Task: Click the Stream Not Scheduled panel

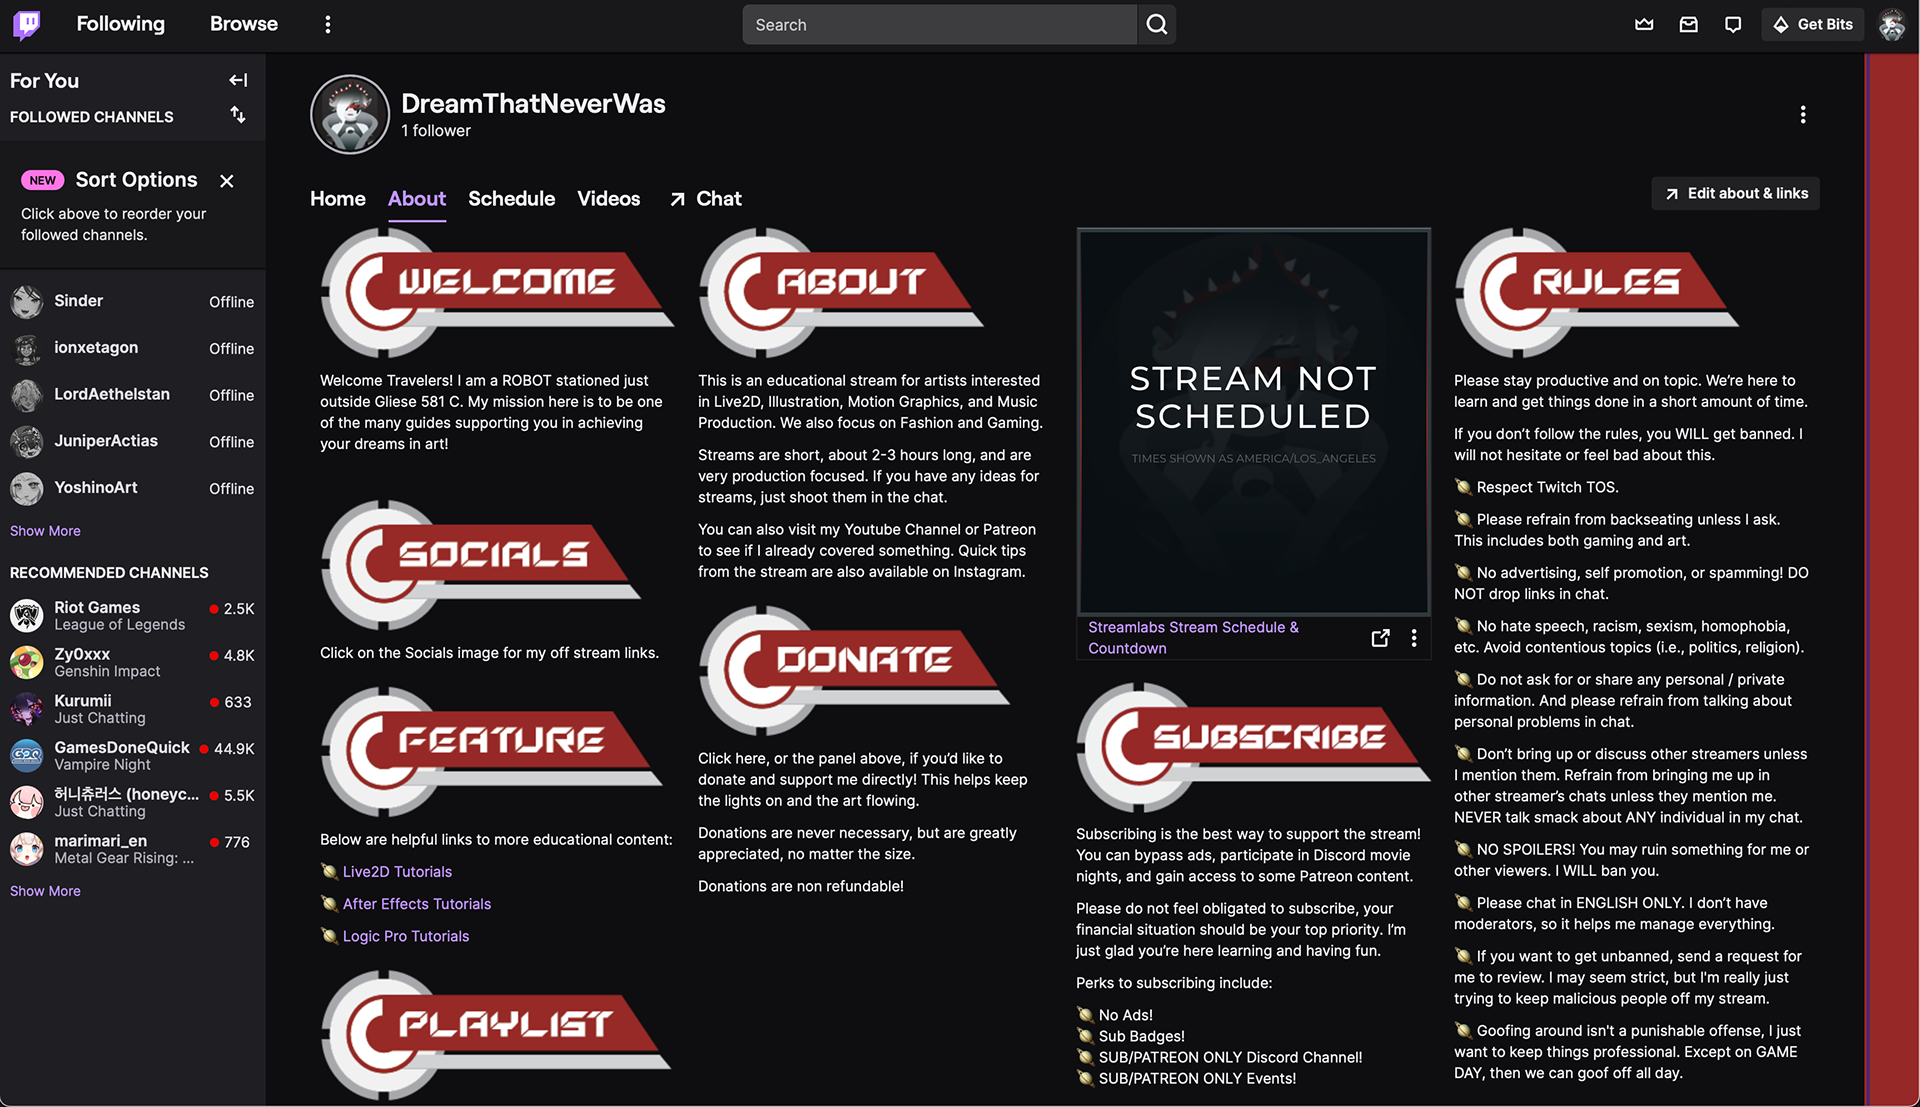Action: 1253,421
